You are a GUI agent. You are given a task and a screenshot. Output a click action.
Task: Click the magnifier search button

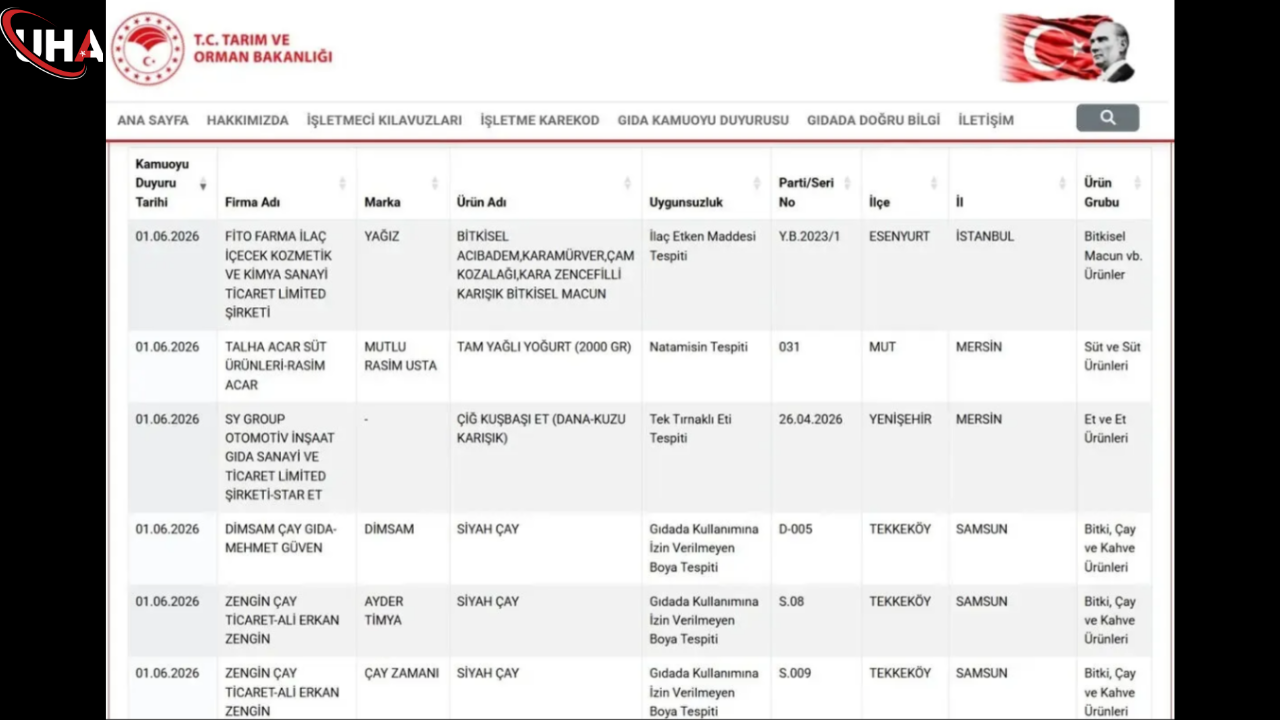(1107, 118)
